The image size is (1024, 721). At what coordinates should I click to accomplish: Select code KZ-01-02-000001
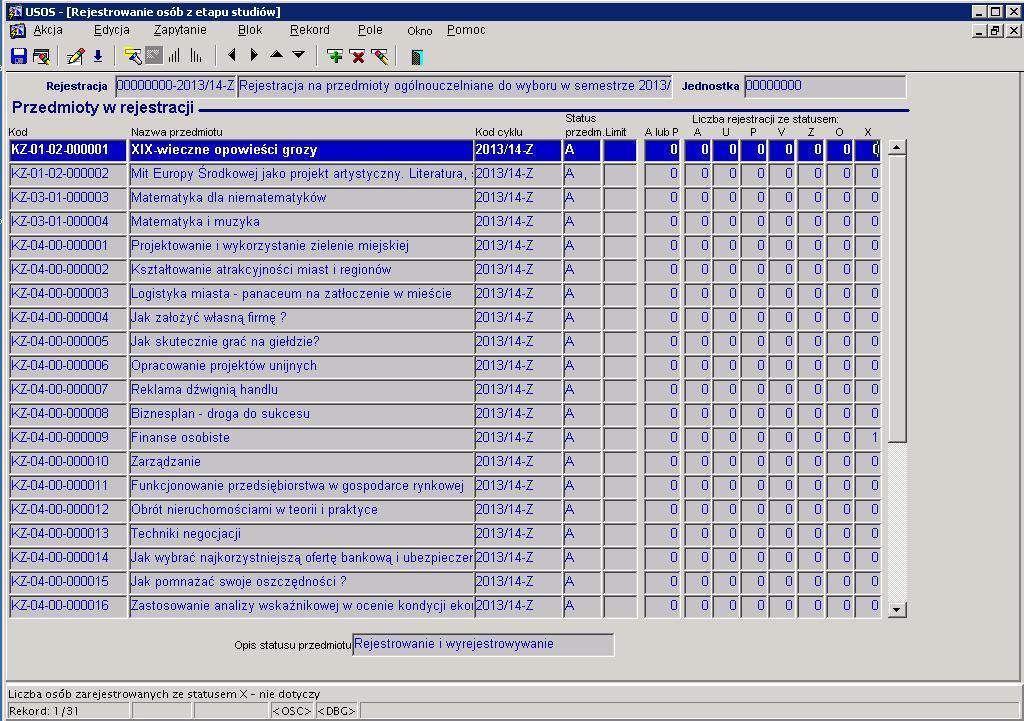point(68,150)
